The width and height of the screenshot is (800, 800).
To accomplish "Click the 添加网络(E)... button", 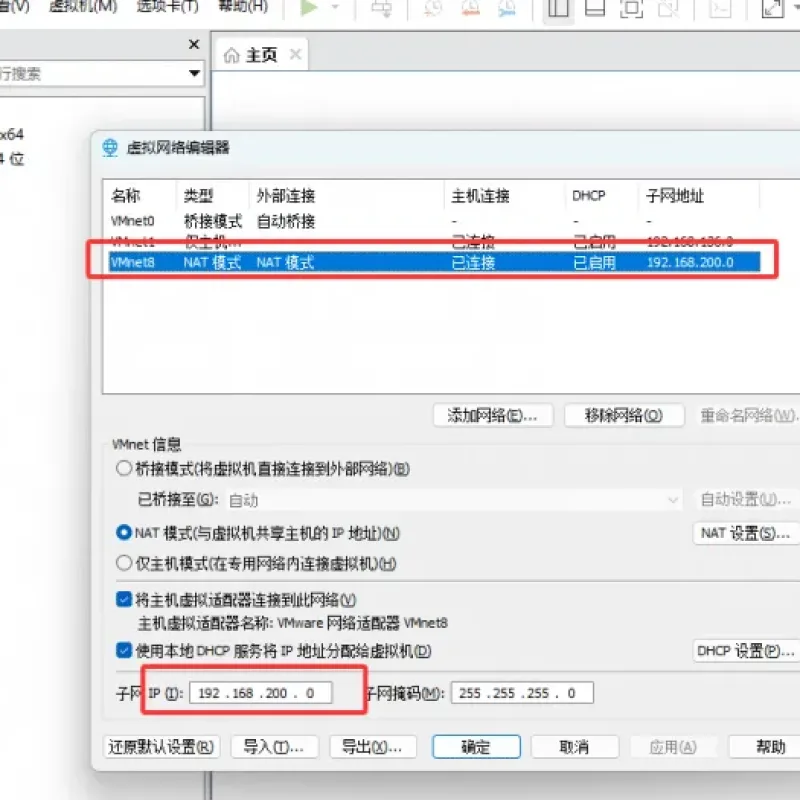I will [493, 415].
